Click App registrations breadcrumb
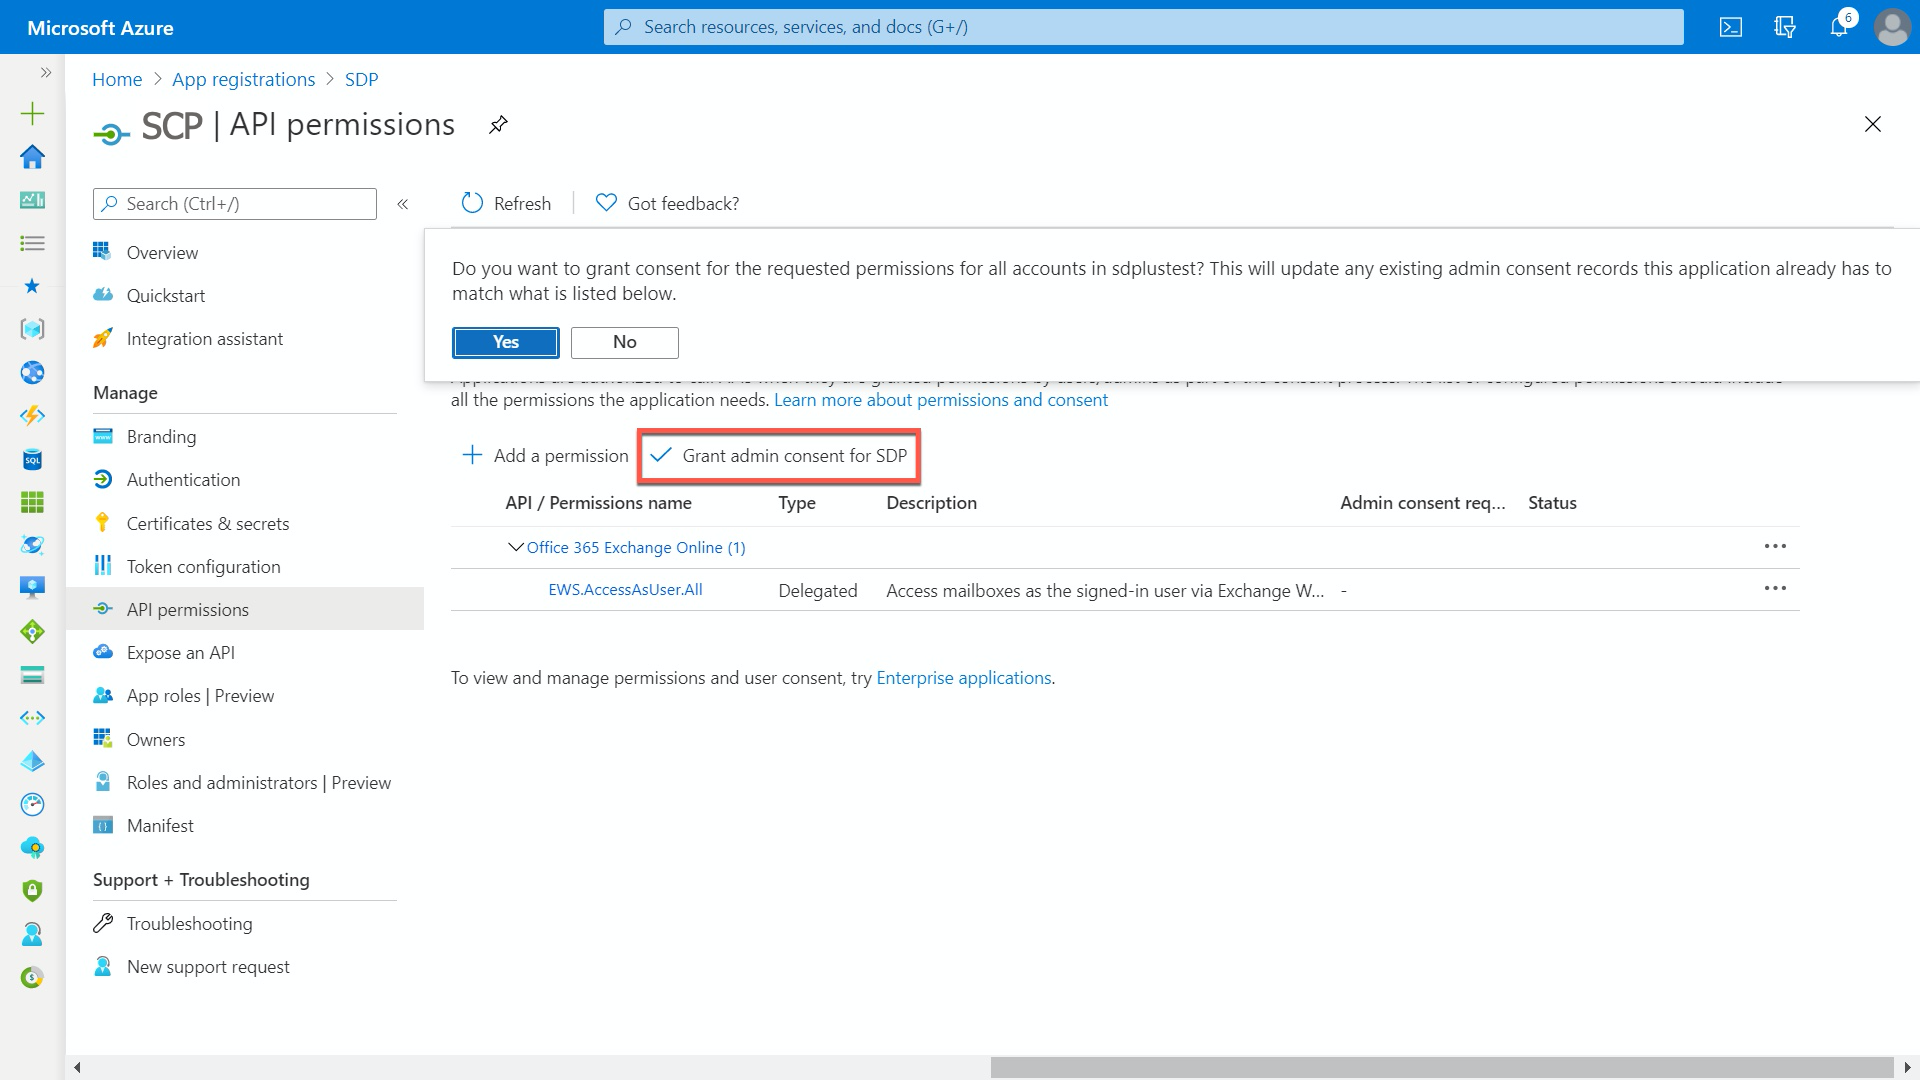Screen dimensions: 1920x1080 click(x=243, y=80)
